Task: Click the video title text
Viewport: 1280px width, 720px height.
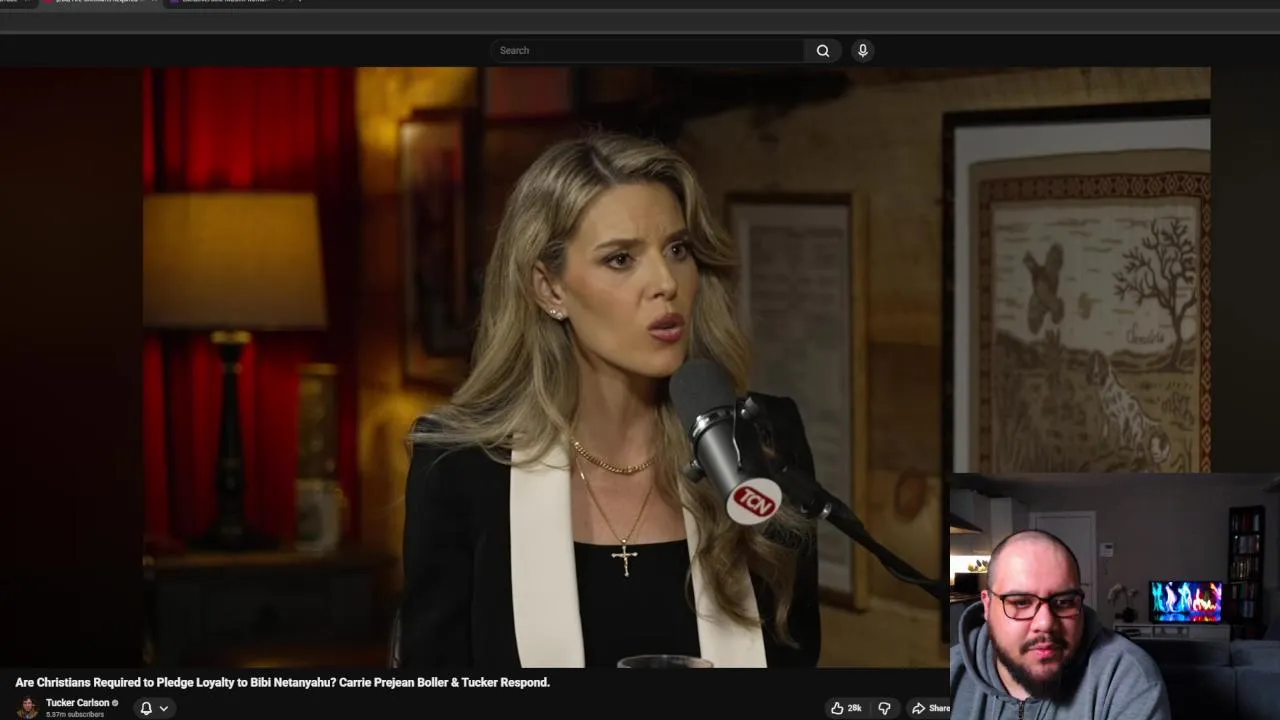Action: pyautogui.click(x=283, y=682)
